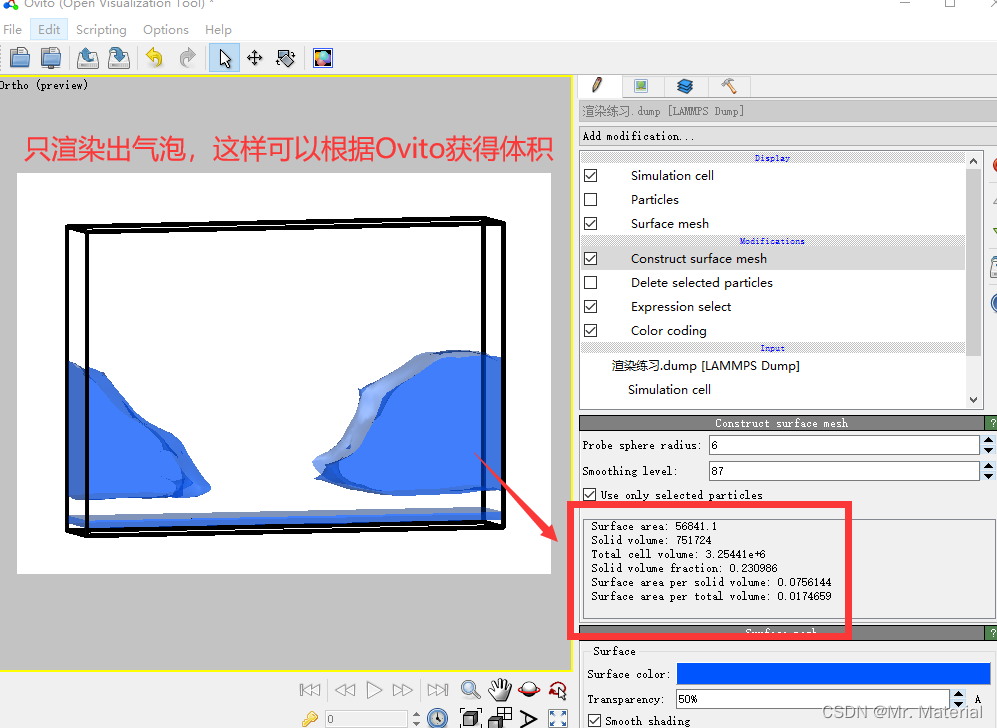Disable the Construct surface mesh modifier
The height and width of the screenshot is (728, 997).
[x=591, y=259]
